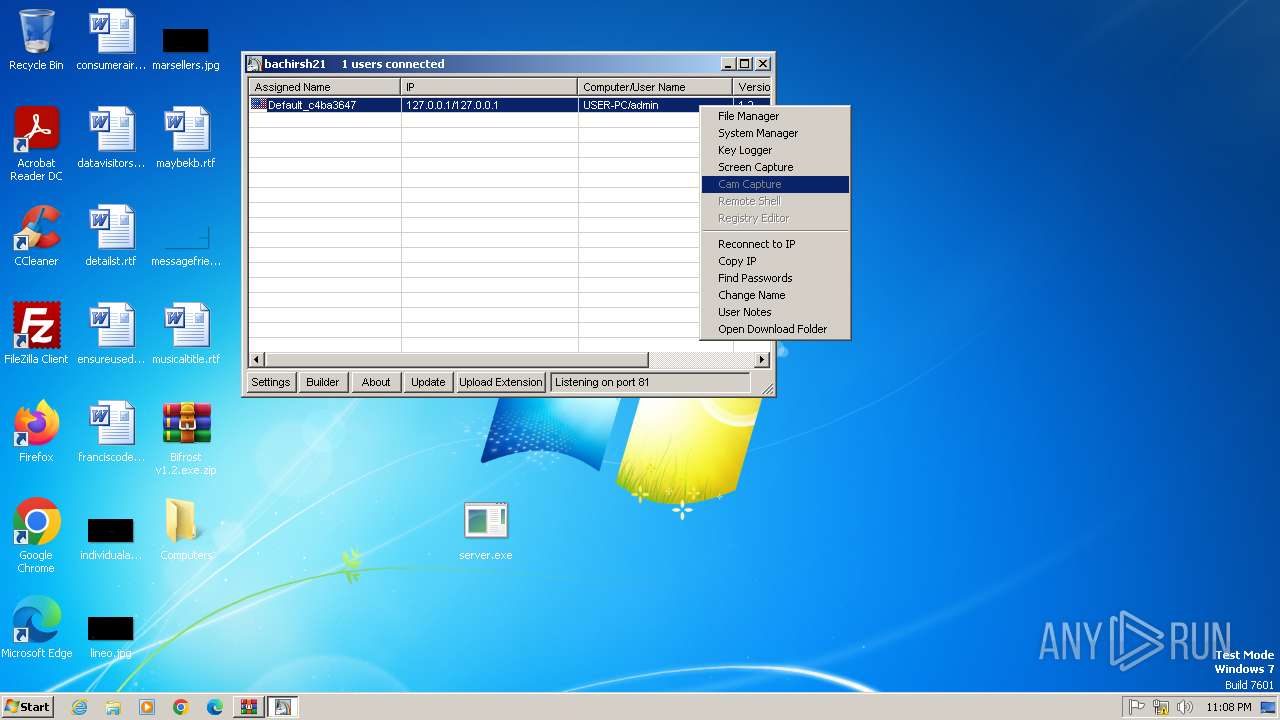The image size is (1280, 720).
Task: Select lineo.jpg file on desktop
Action: coord(111,636)
